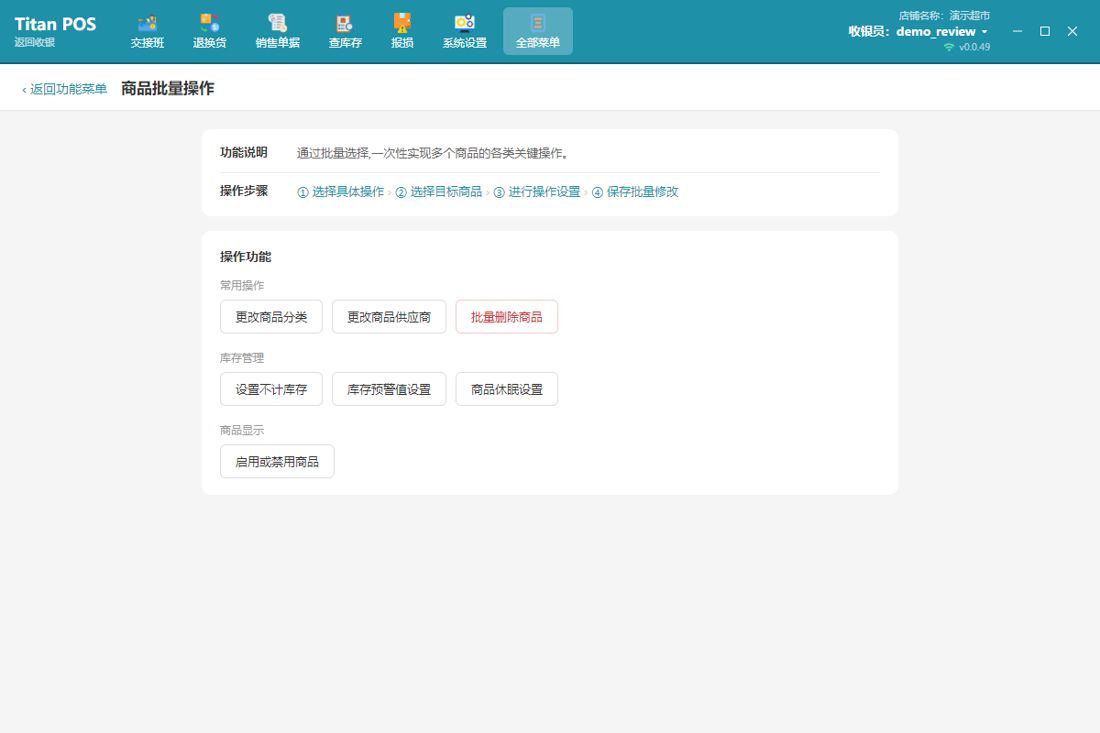Click the 库存管理 group label
Screen dimensions: 1100x733
[x=241, y=358]
